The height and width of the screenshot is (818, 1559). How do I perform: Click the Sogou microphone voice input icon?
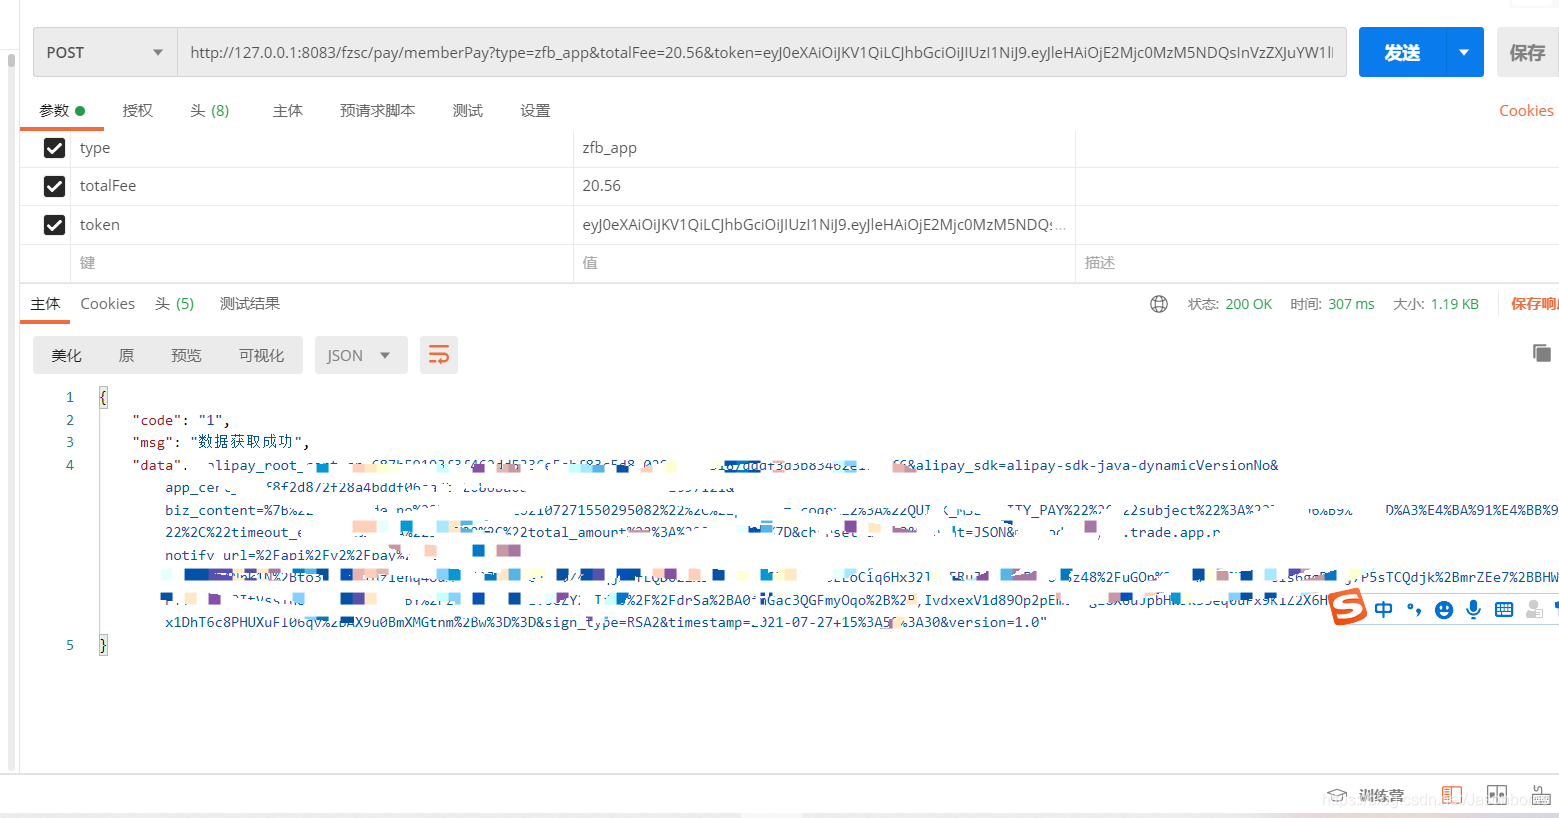1473,609
